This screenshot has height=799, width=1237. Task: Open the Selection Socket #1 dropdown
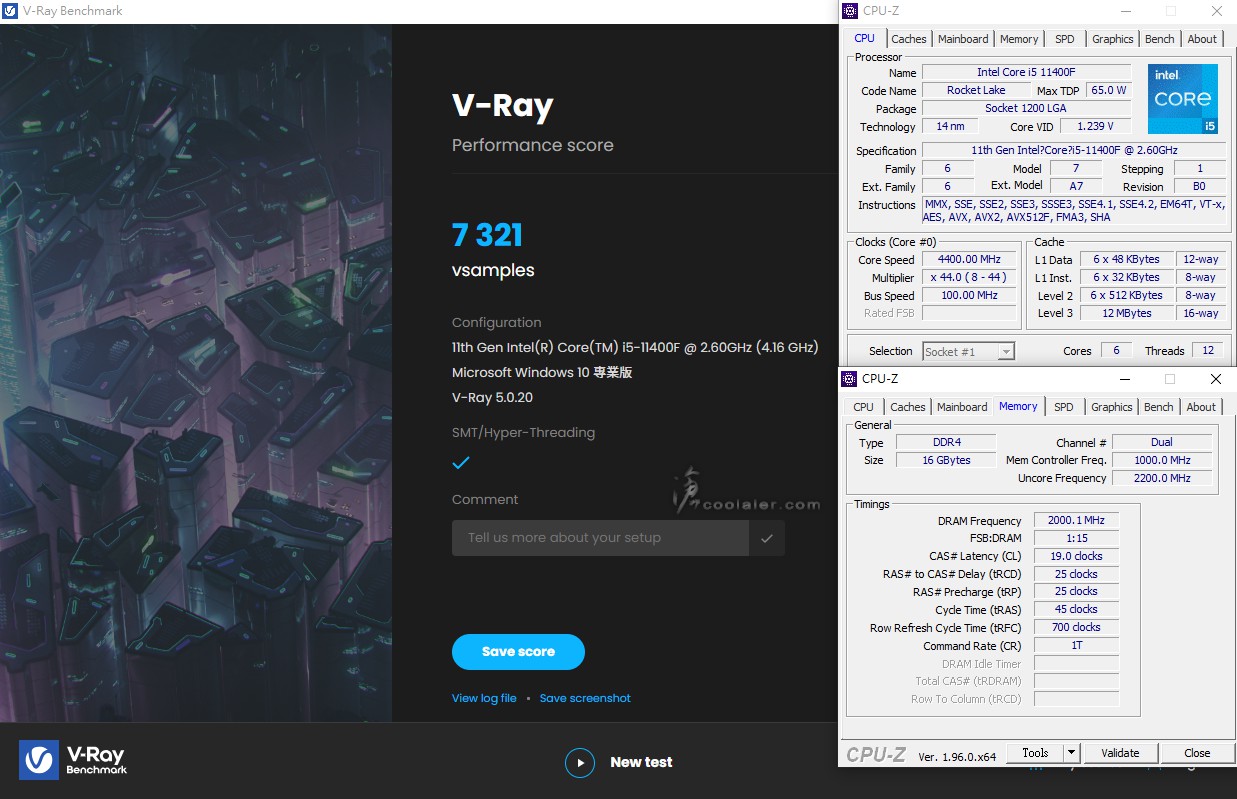[x=968, y=351]
